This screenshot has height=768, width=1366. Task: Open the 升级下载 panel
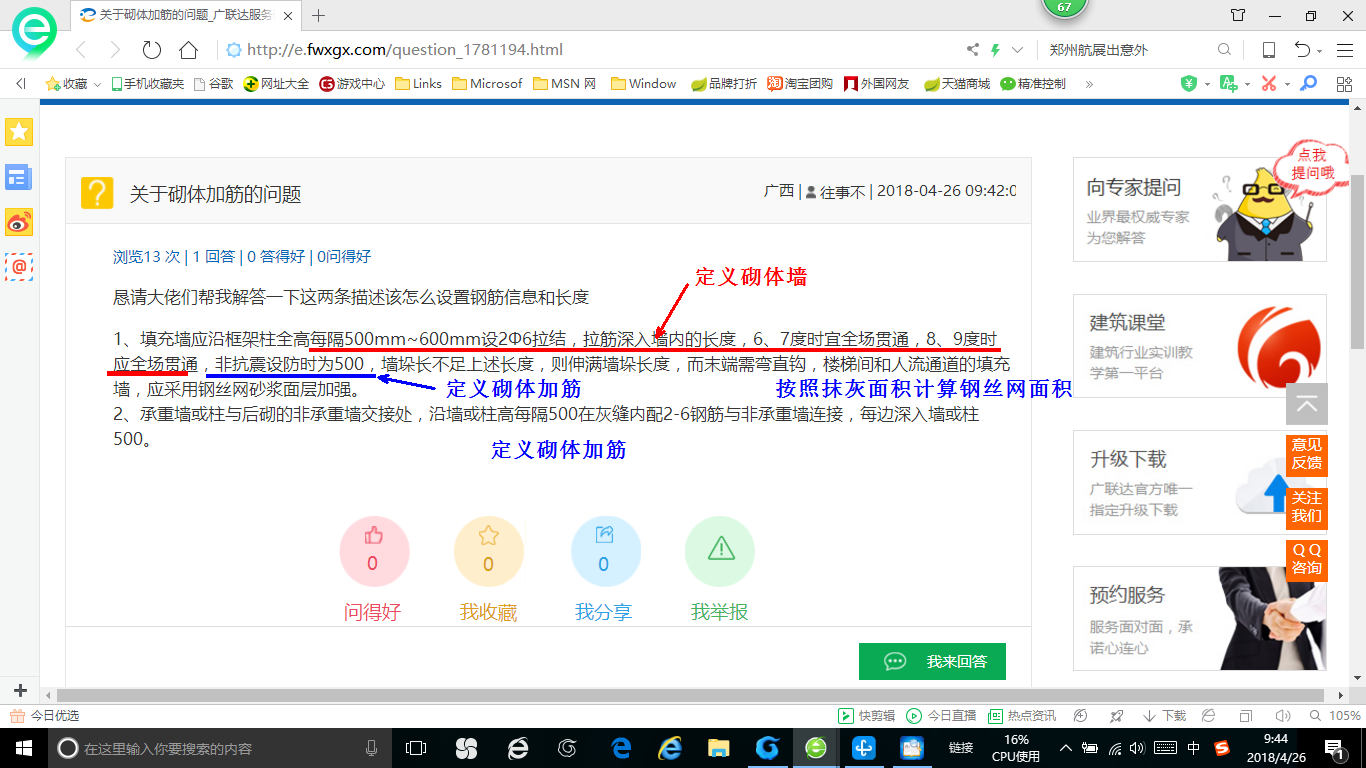(1200, 482)
